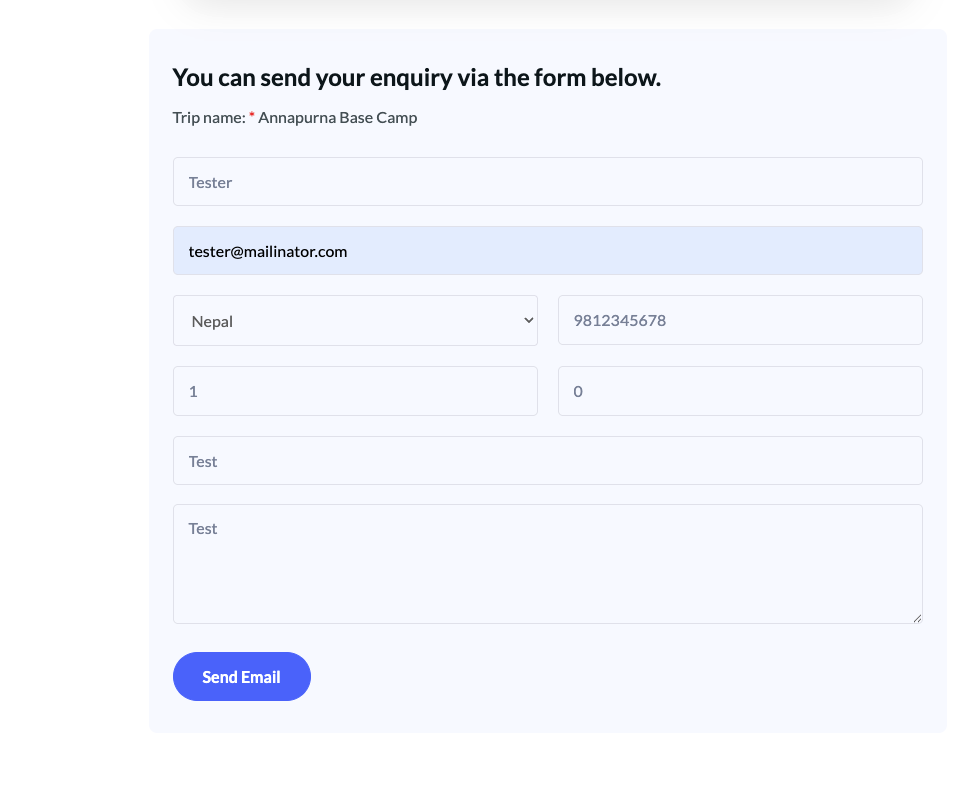970x802 pixels.
Task: Click the number field showing 0
Action: coord(740,391)
